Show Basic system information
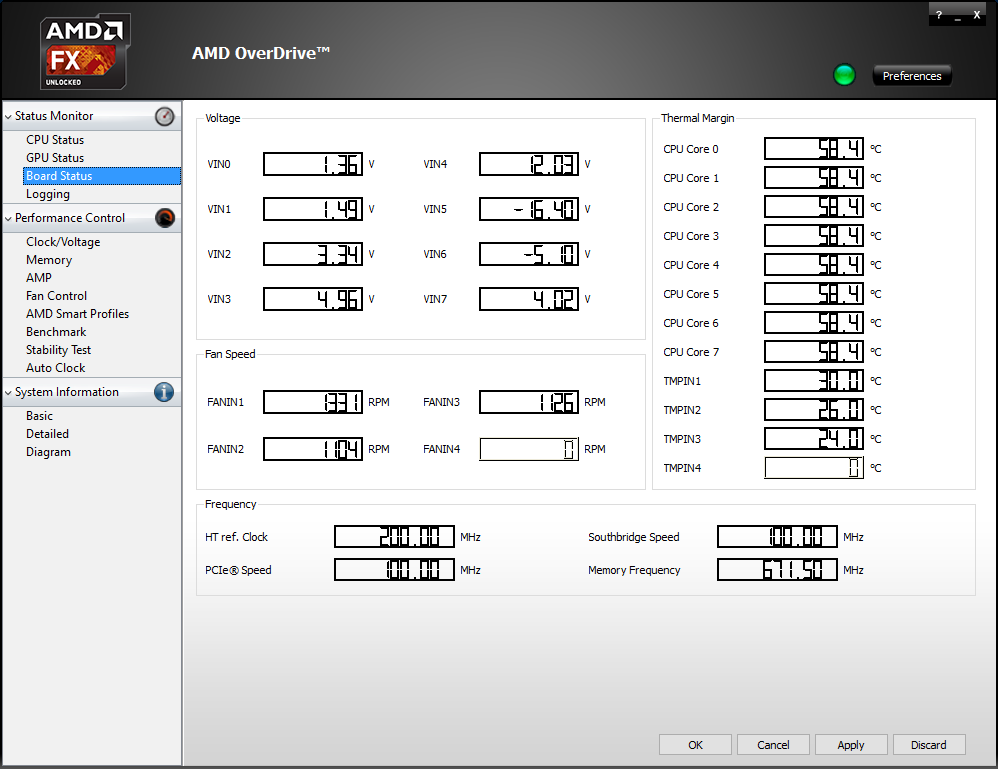998x769 pixels. coord(39,416)
